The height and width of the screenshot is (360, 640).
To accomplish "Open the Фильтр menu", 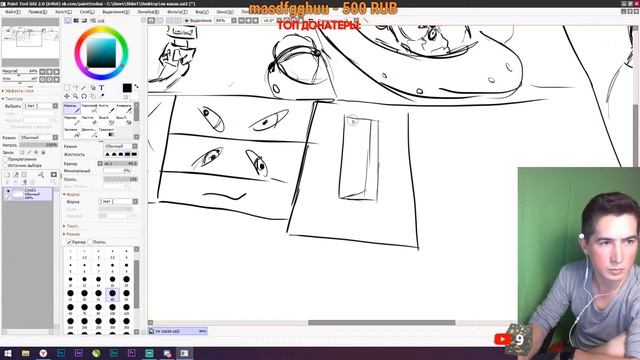I will tap(177, 12).
